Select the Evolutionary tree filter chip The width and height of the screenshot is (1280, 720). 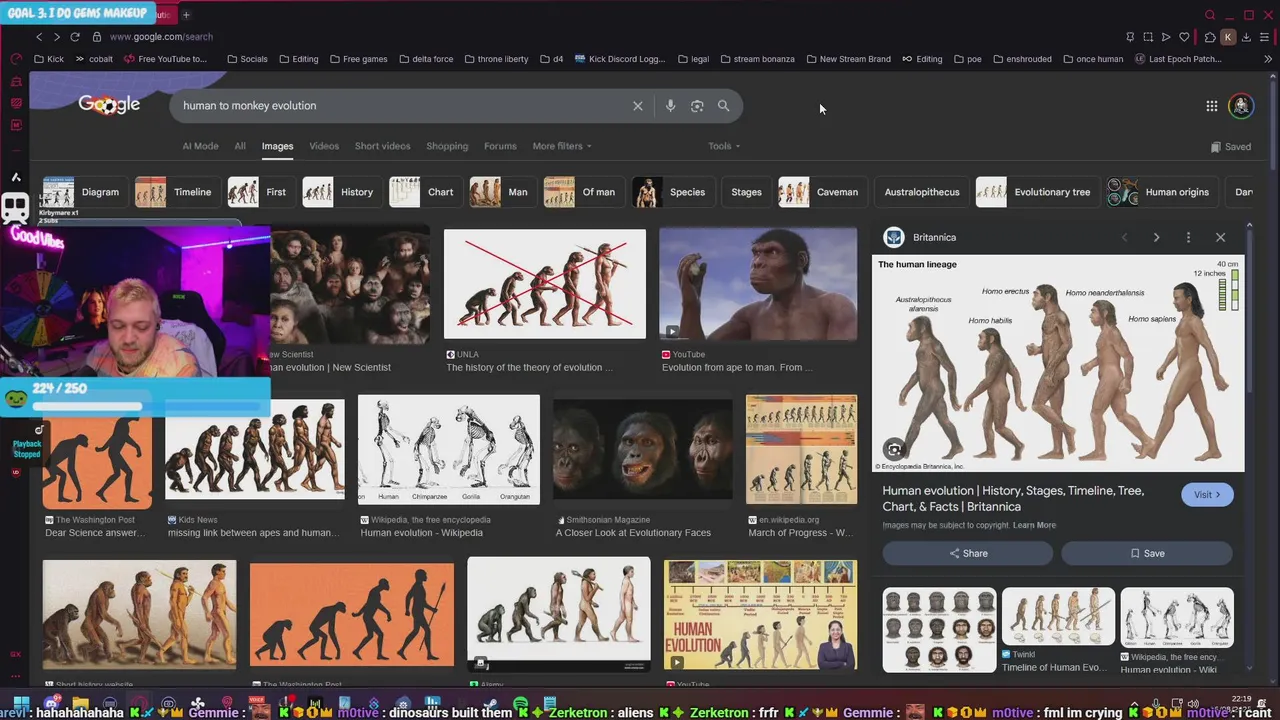[x=1037, y=192]
